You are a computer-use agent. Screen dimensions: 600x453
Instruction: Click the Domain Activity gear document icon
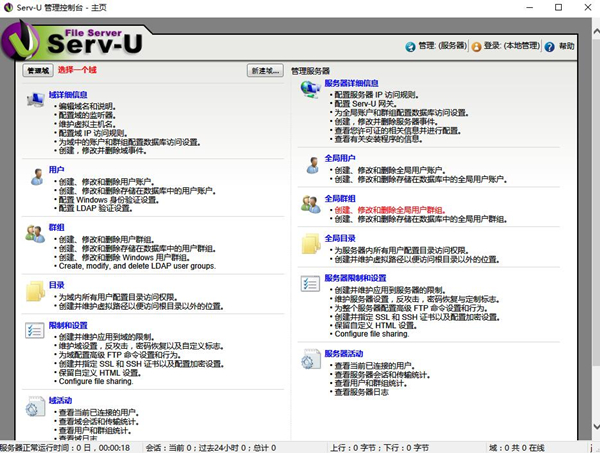(35, 407)
